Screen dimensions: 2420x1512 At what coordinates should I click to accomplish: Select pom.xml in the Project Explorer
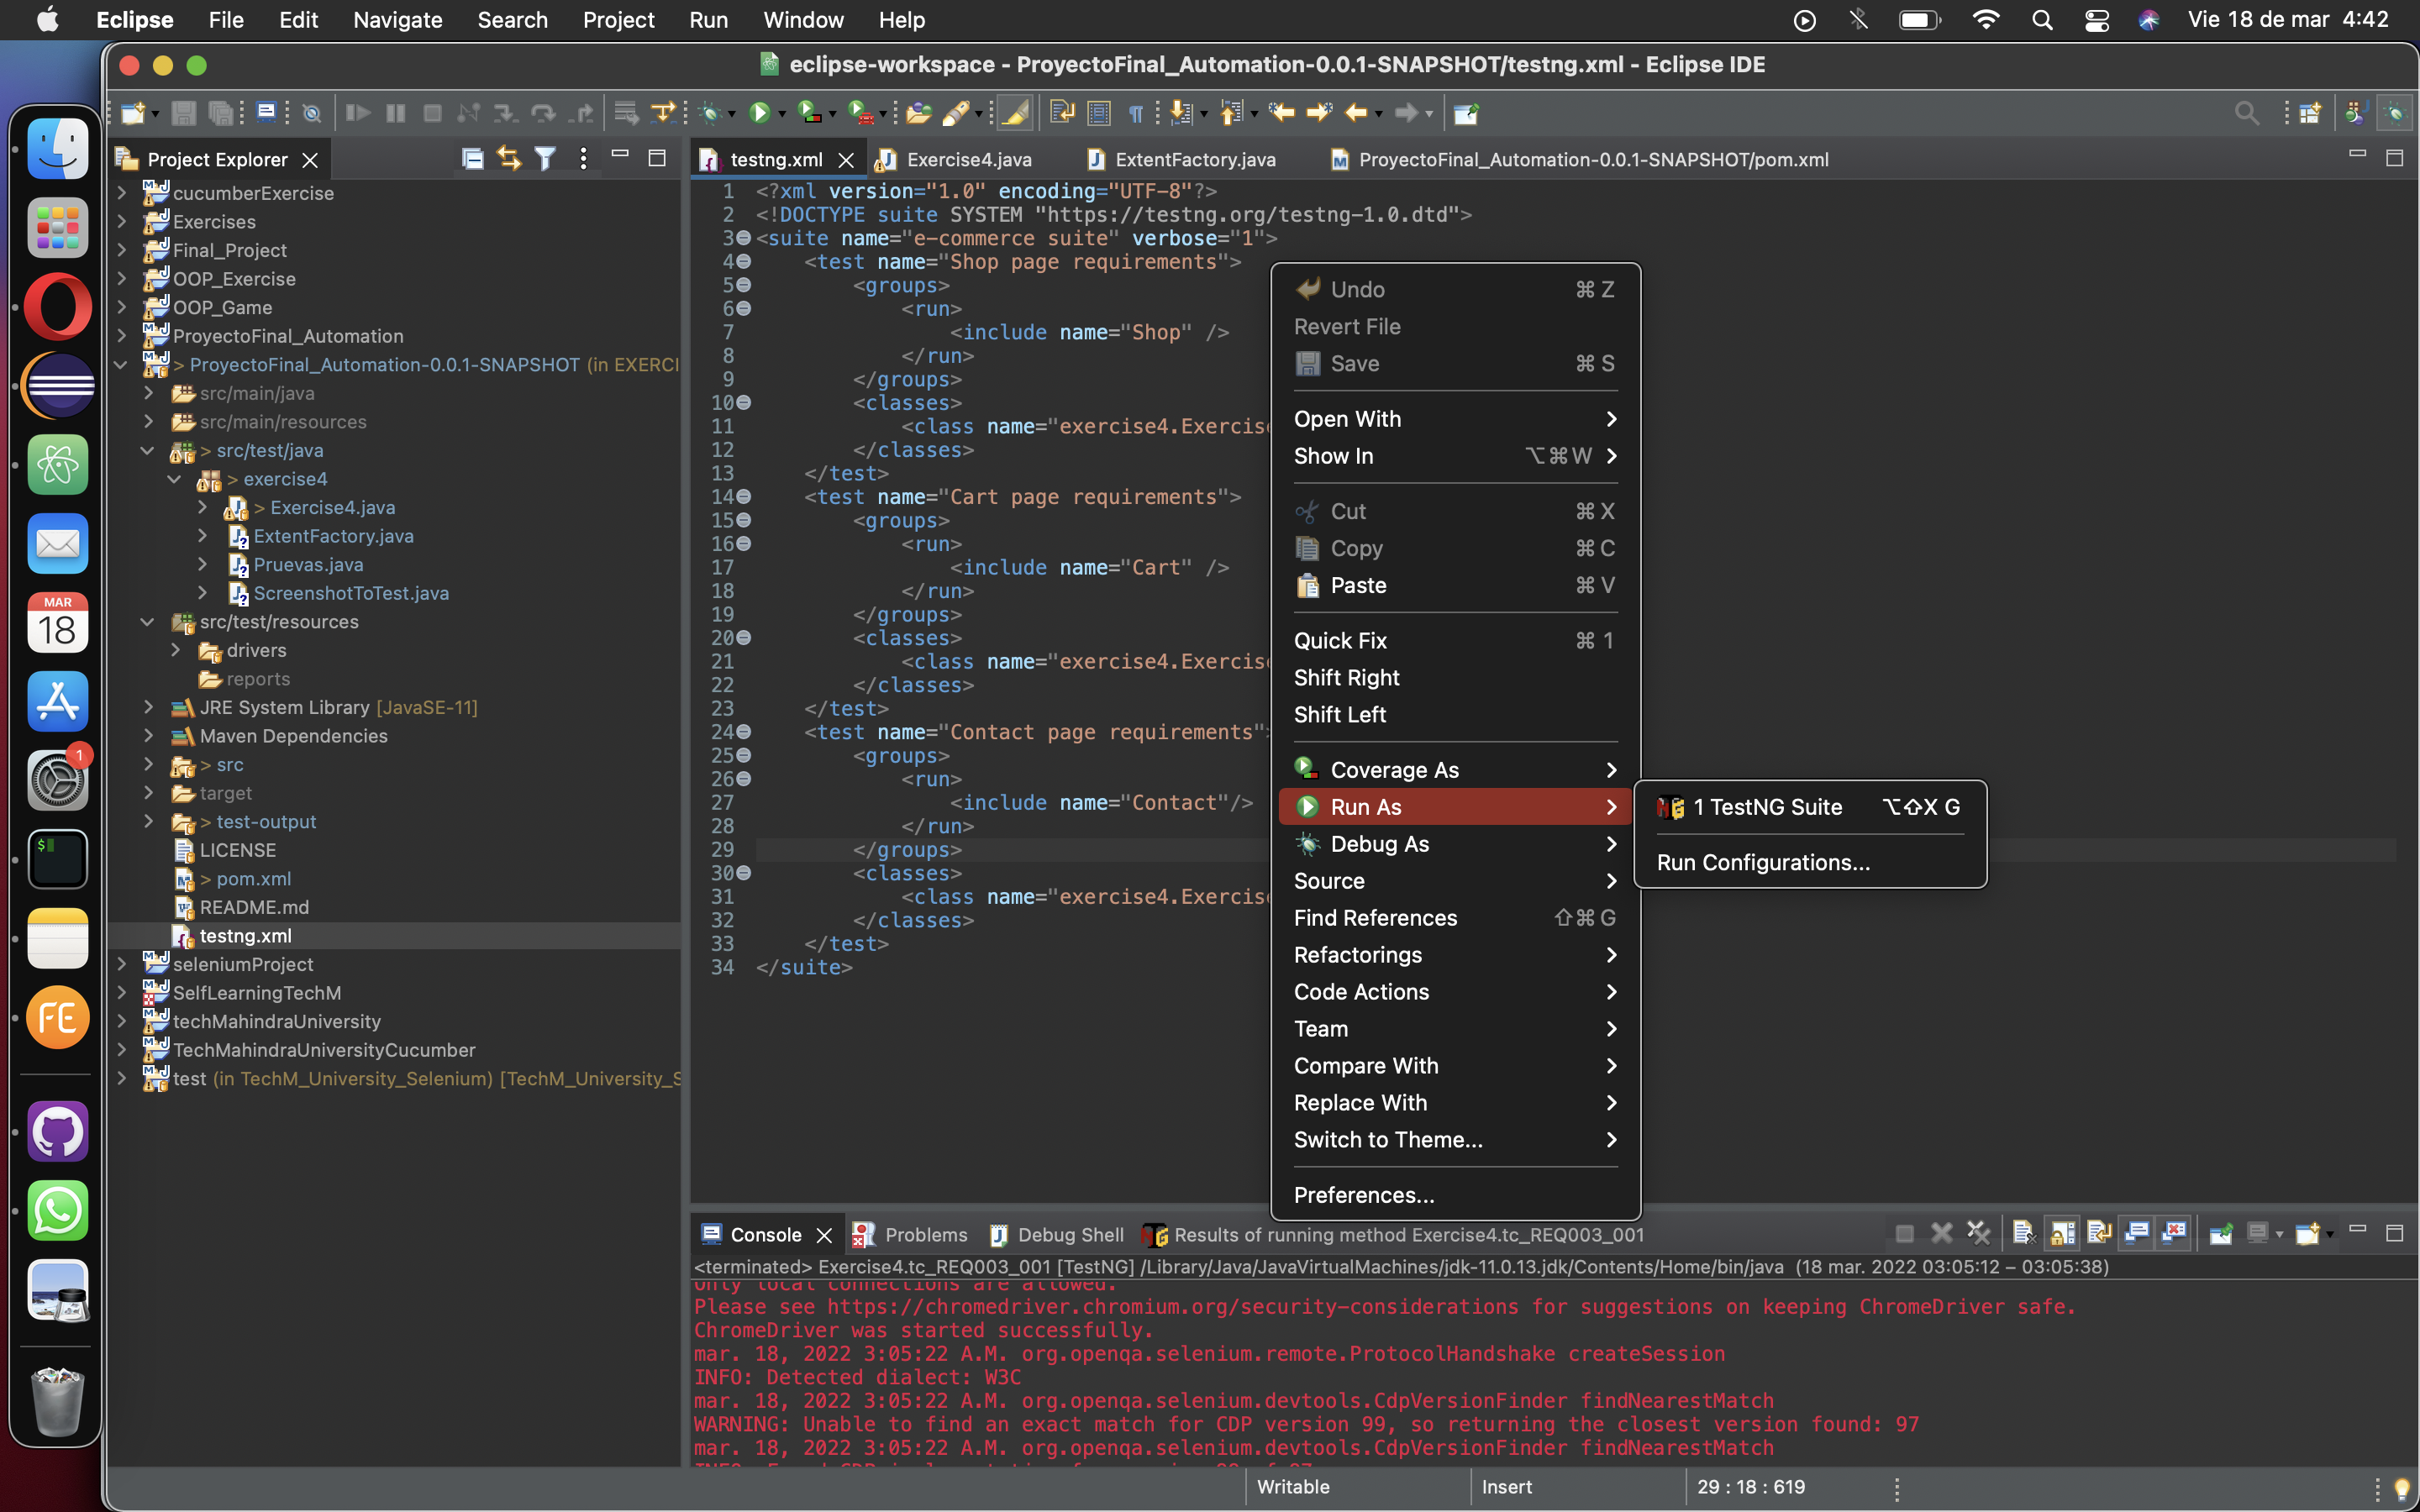point(254,878)
